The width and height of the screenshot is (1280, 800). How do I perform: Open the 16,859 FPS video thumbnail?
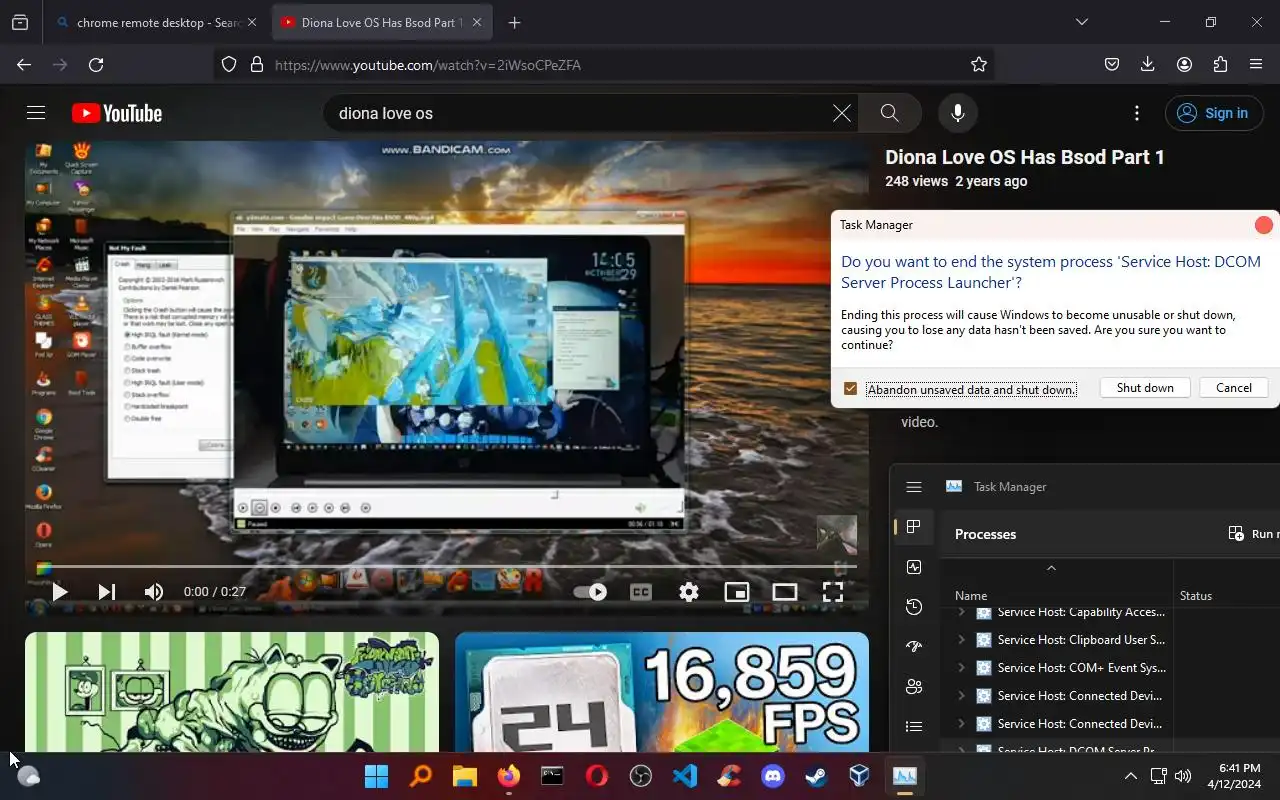pos(662,692)
